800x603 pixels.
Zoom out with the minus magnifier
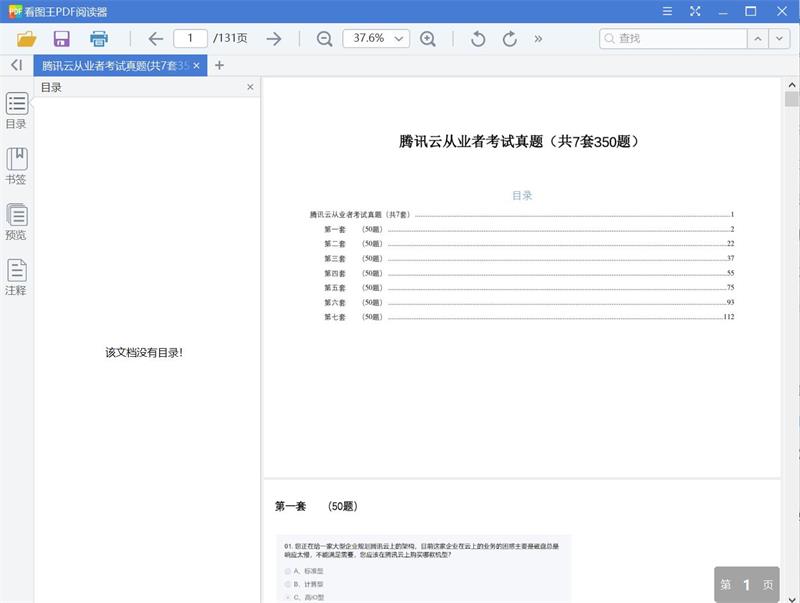click(324, 39)
